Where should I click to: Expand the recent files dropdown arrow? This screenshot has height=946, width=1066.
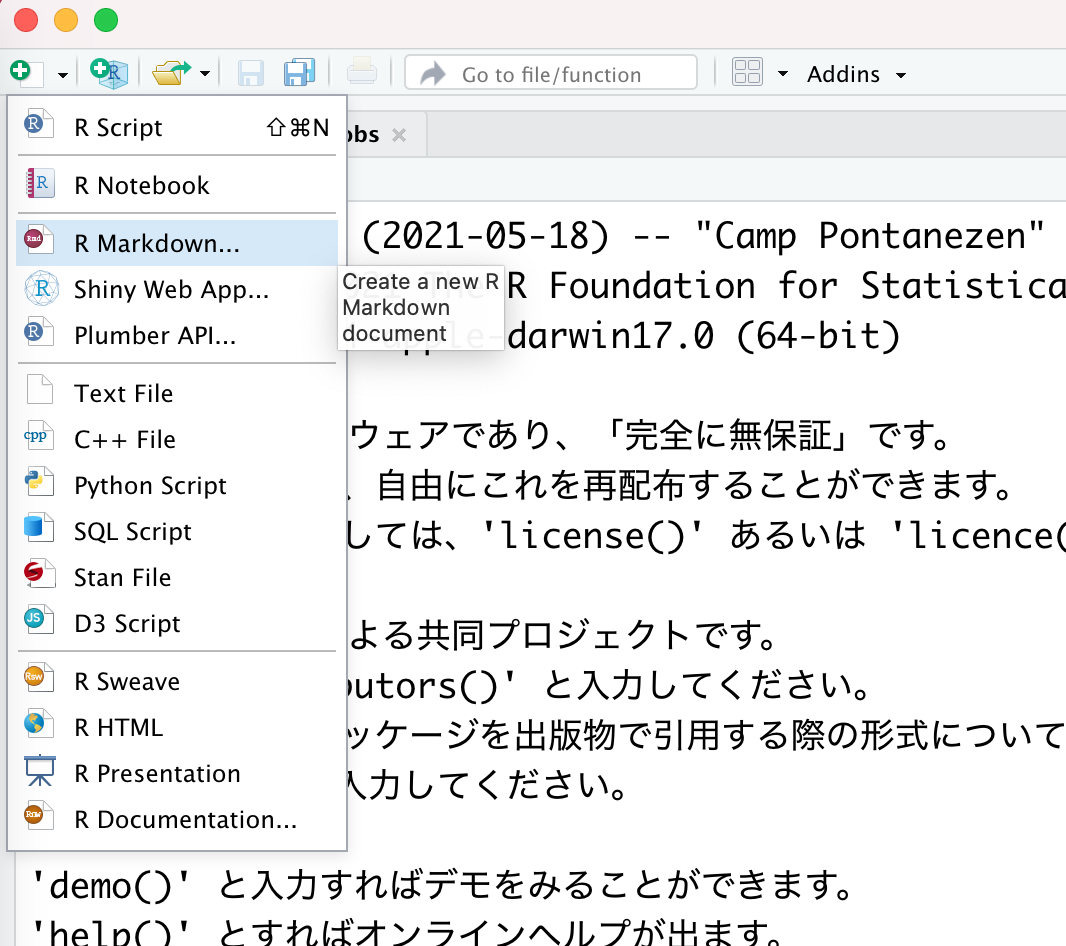(205, 74)
